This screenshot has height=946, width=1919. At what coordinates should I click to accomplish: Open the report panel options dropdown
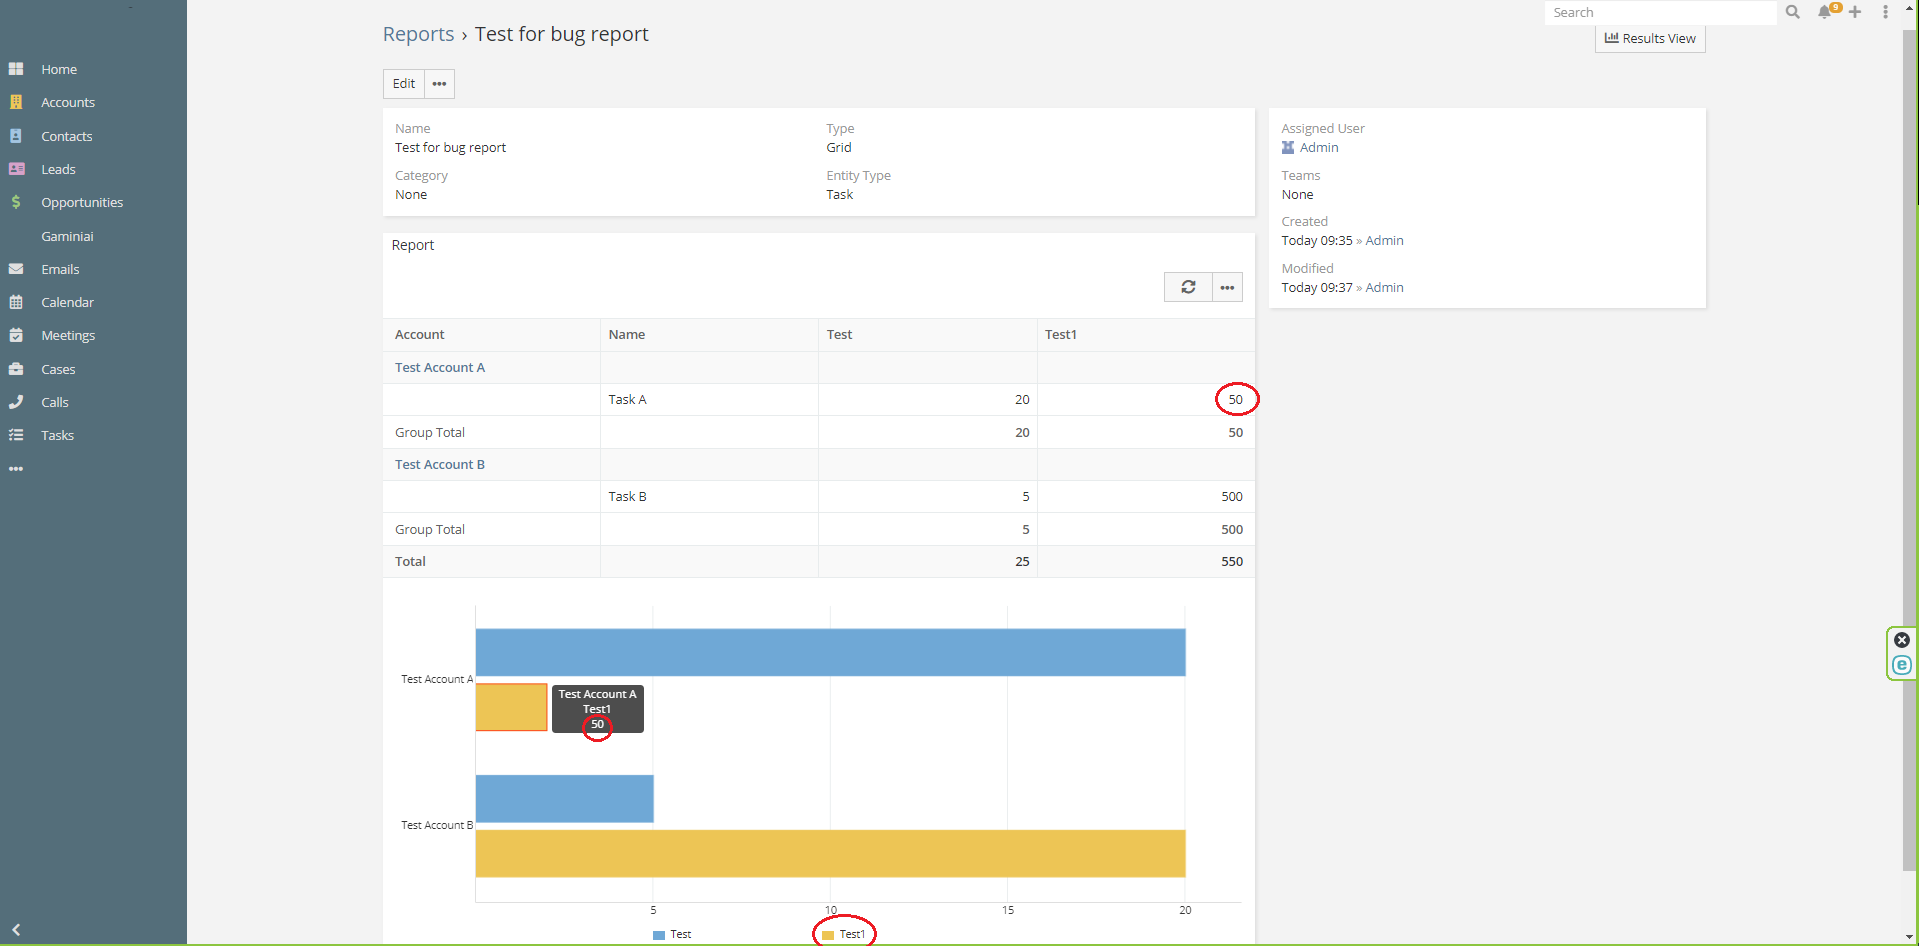click(1227, 287)
